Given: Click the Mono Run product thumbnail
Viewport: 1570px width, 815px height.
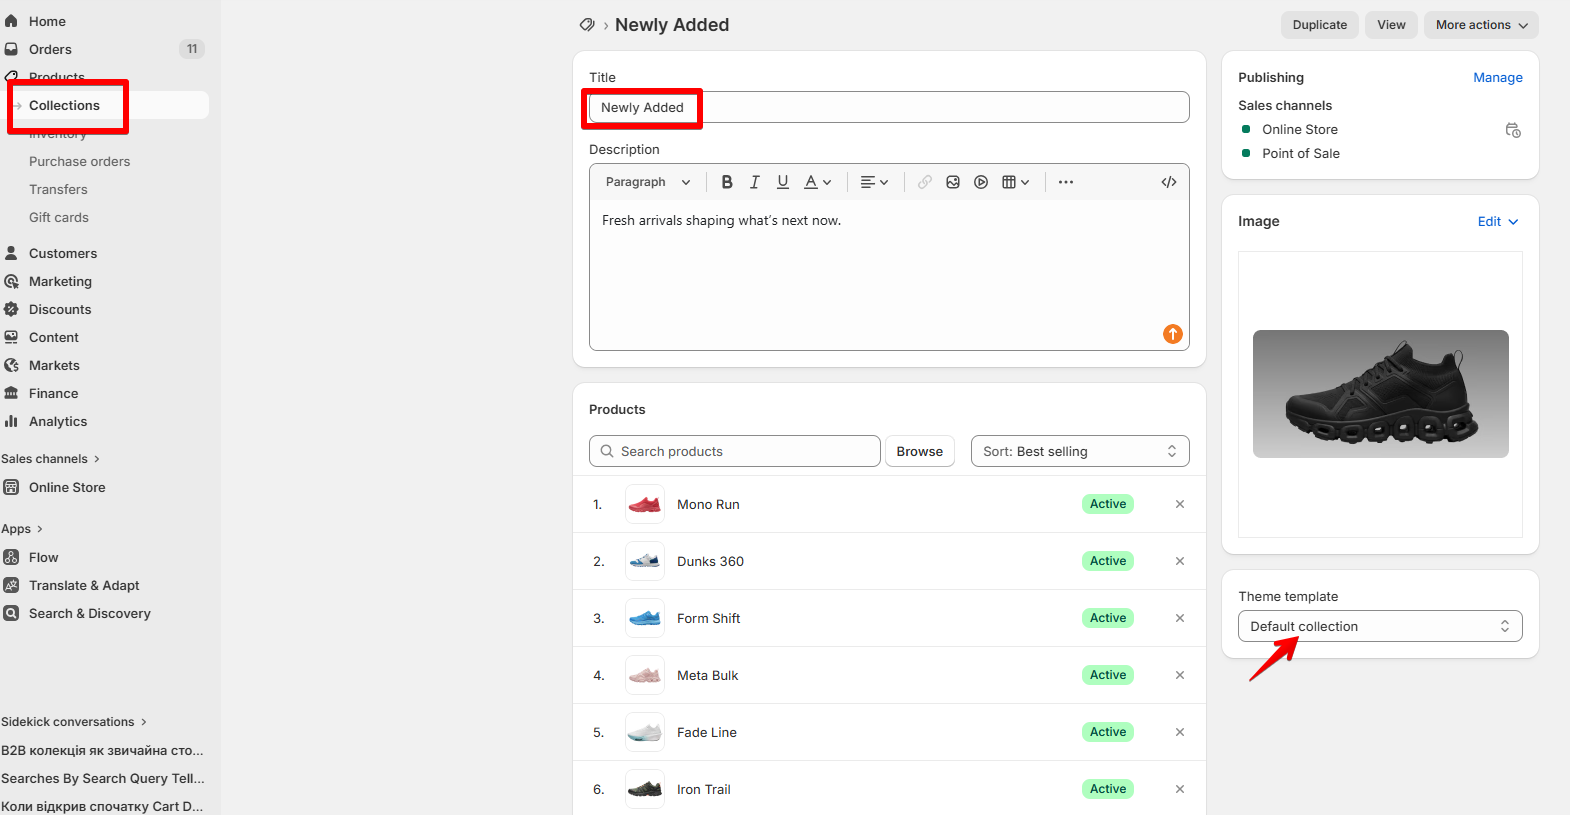Looking at the screenshot, I should pyautogui.click(x=645, y=504).
